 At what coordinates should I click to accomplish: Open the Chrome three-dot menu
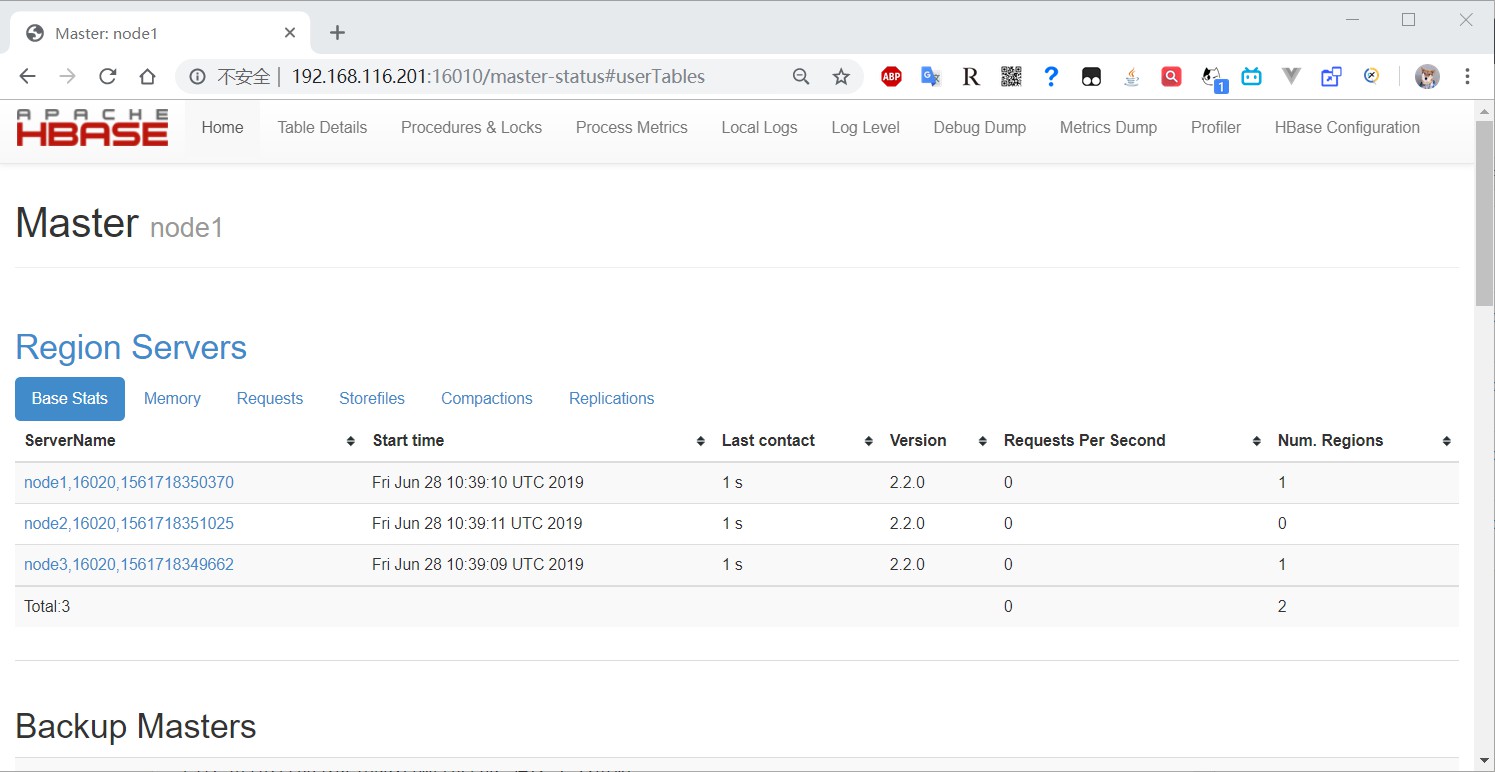coord(1467,77)
